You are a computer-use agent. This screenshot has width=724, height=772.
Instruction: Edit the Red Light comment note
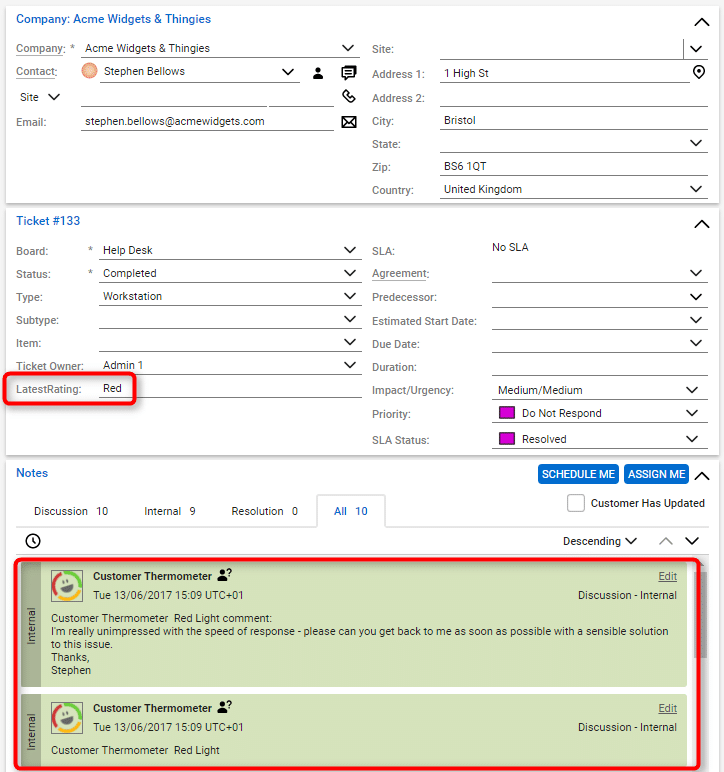click(667, 576)
